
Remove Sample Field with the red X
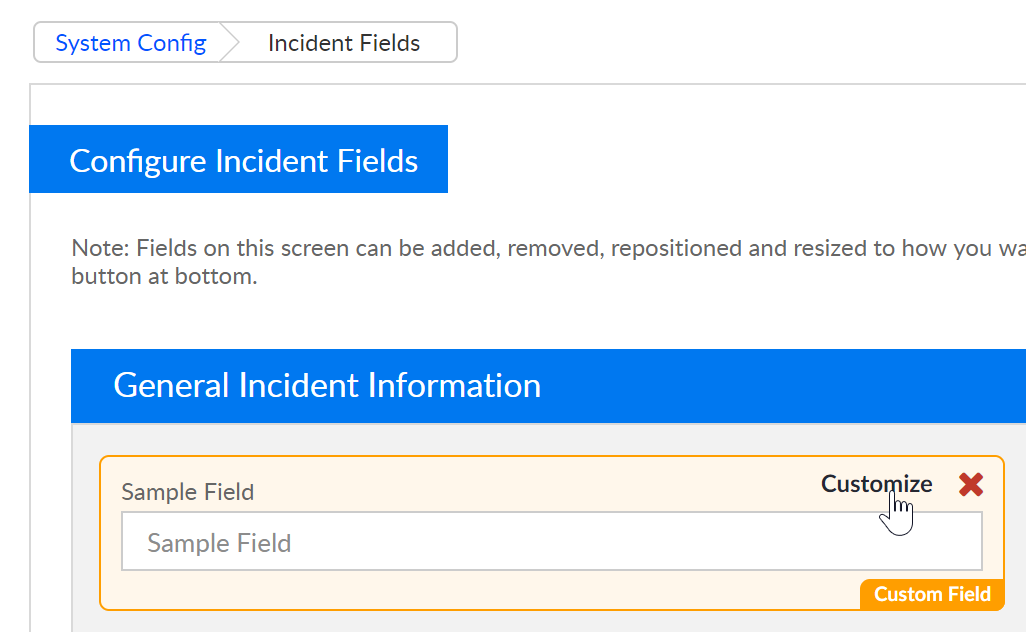(970, 485)
